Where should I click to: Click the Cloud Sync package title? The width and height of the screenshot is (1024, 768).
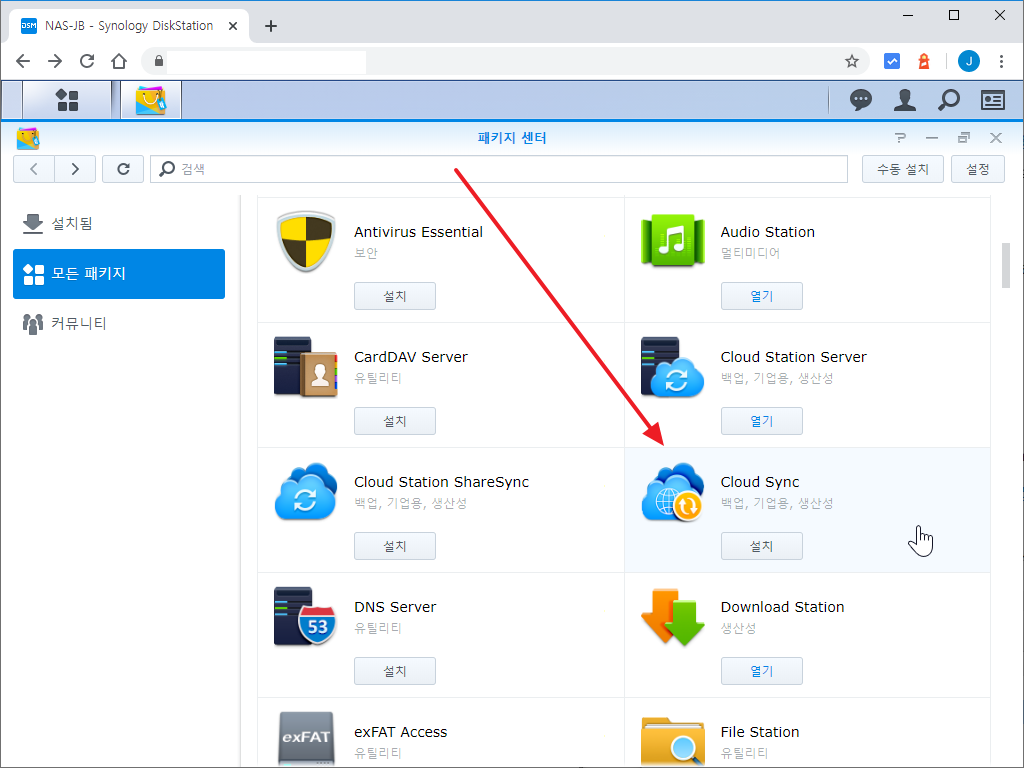tap(760, 482)
